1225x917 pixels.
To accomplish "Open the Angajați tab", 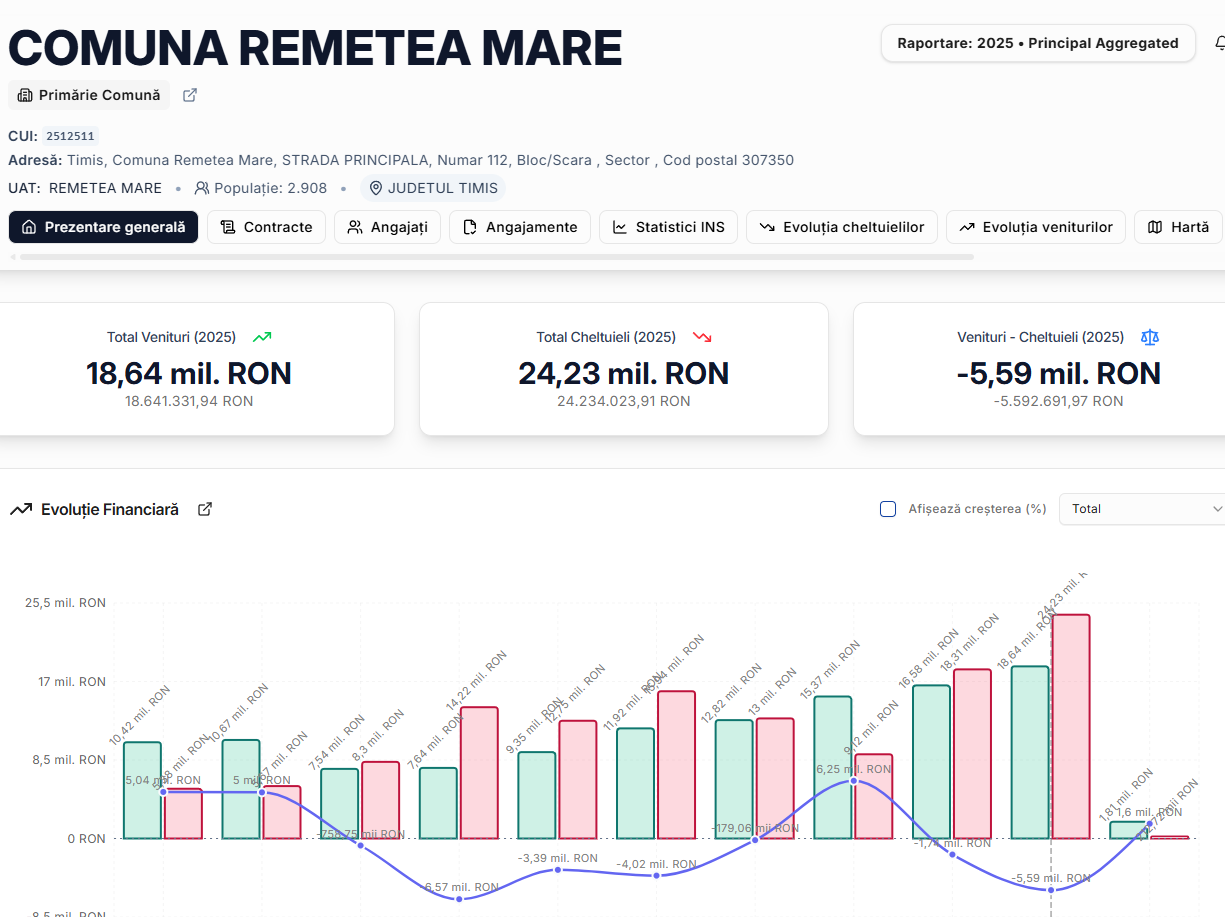I will coord(387,227).
